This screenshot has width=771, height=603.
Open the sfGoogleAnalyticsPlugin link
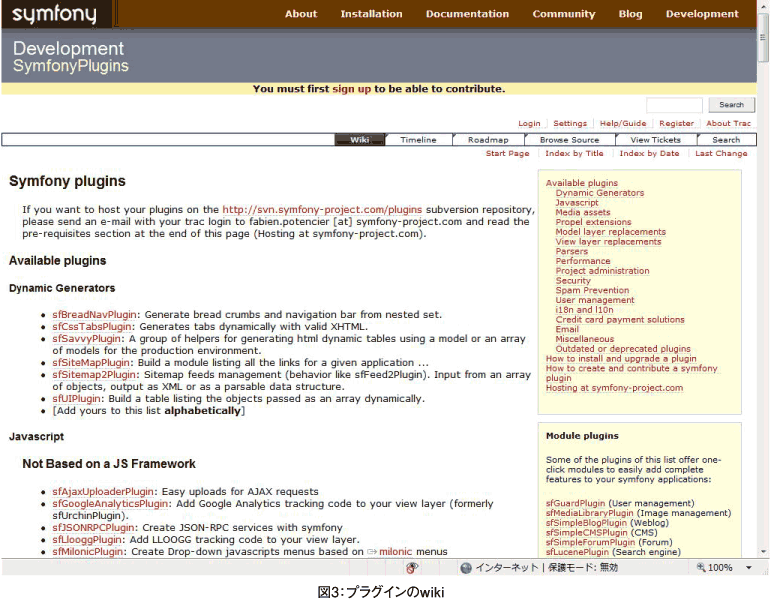tap(110, 504)
